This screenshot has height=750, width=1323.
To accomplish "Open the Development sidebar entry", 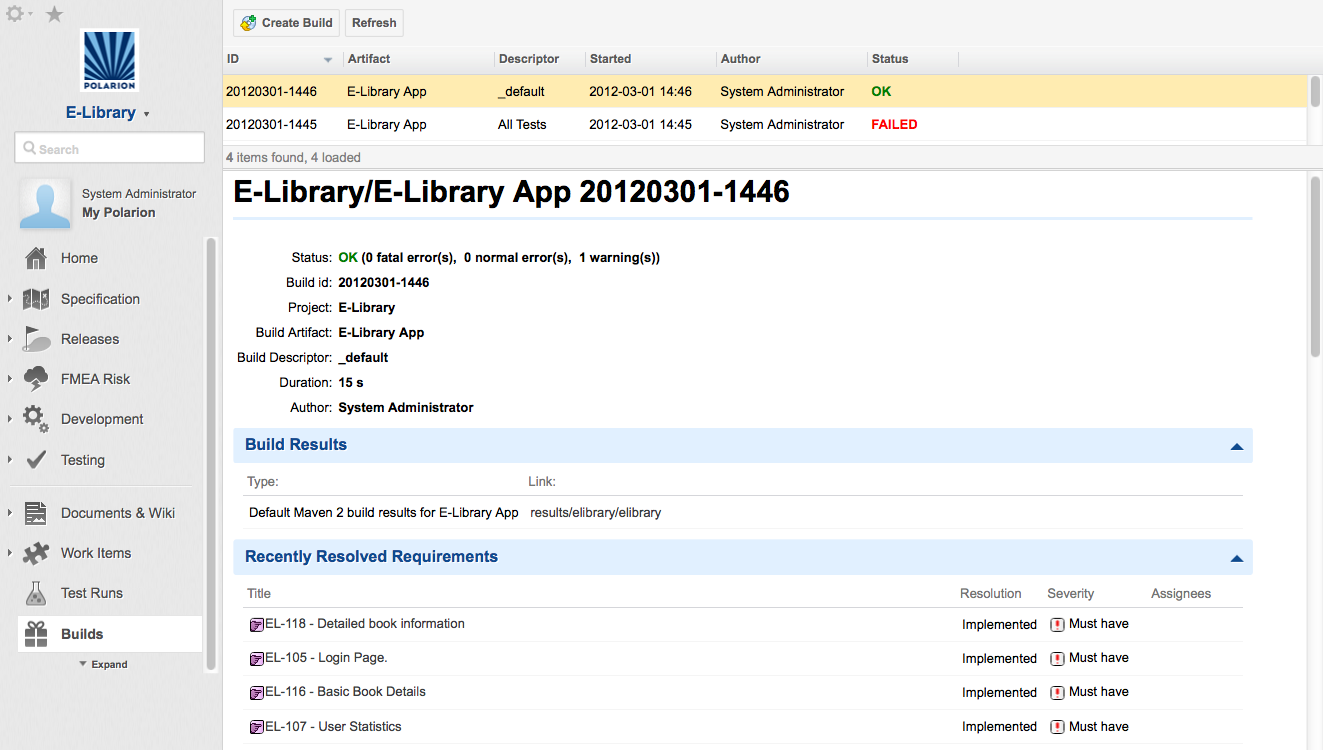I will [37, 419].
